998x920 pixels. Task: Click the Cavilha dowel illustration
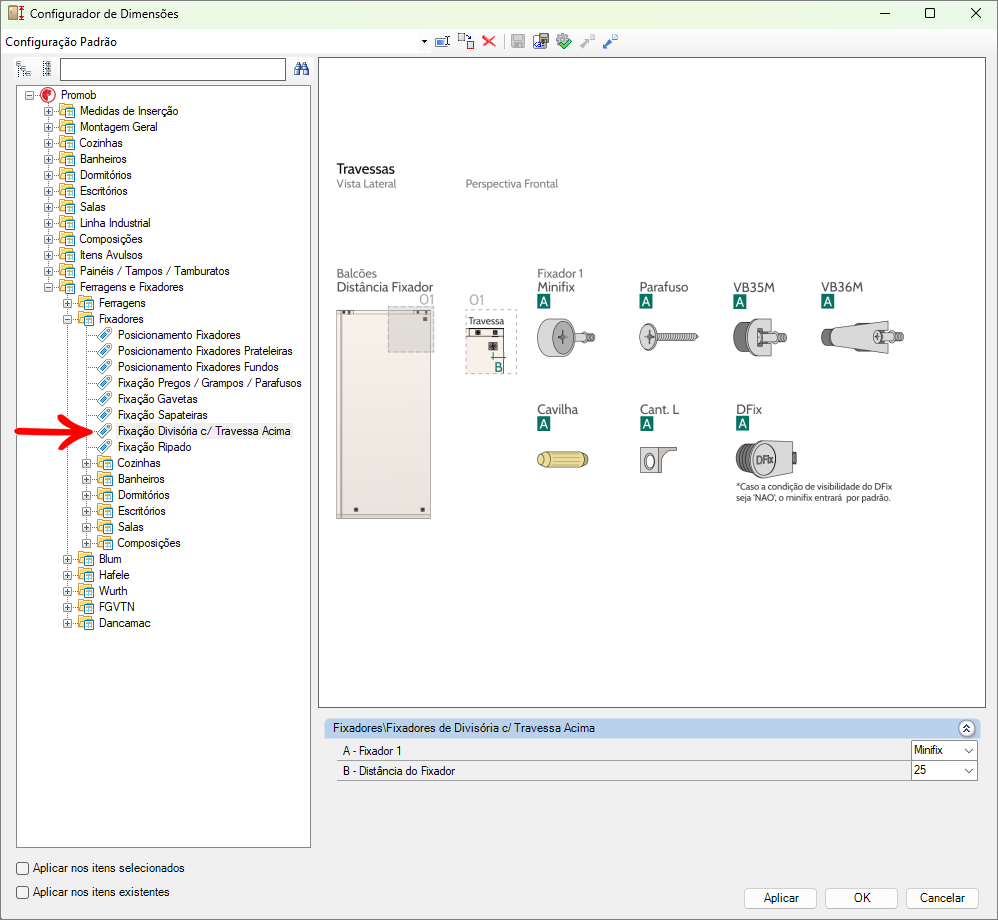point(563,459)
